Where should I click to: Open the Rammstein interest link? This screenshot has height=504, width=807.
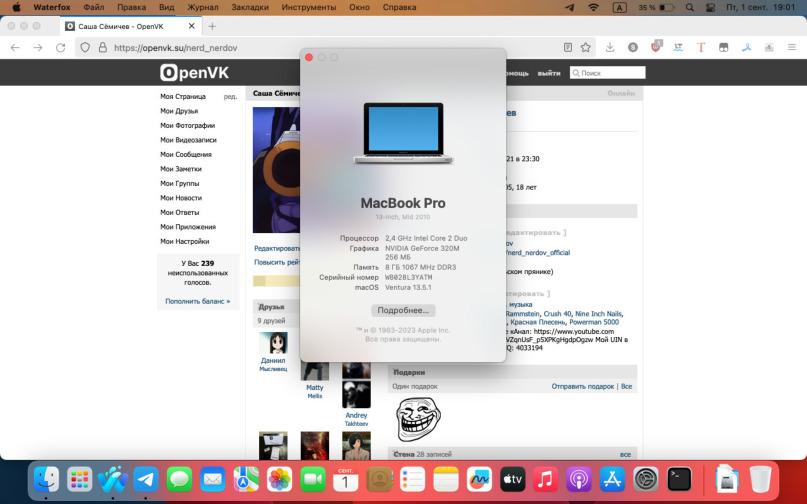pos(522,314)
